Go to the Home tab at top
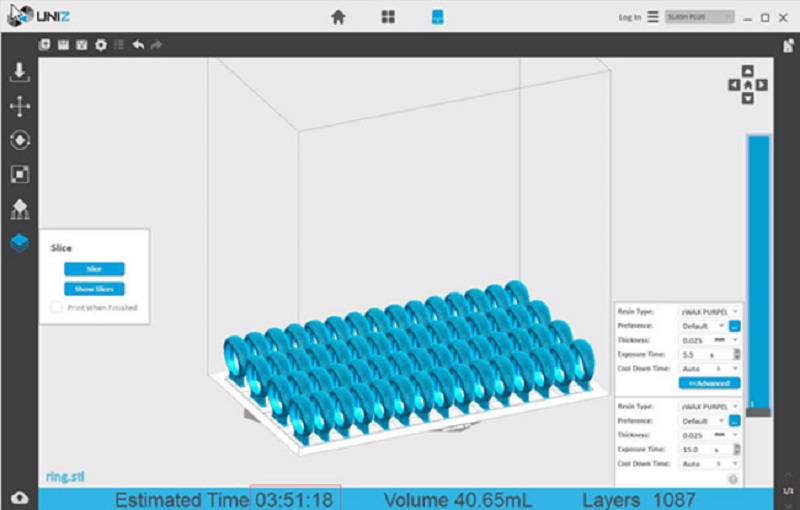800x510 pixels. tap(339, 17)
